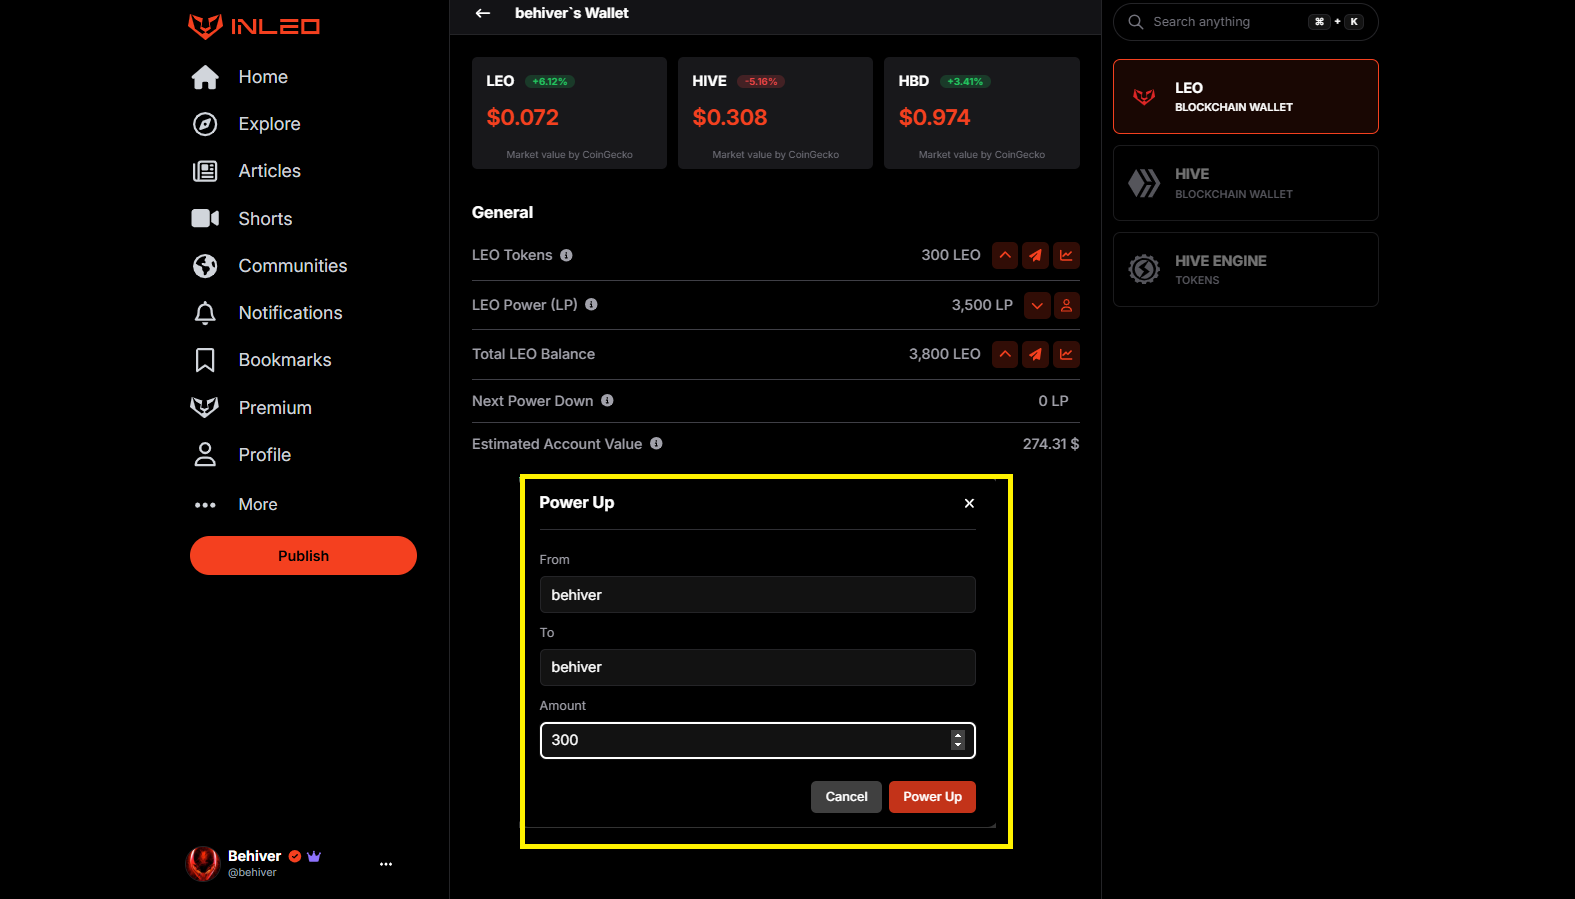Click chart icon on LEO Tokens row

click(x=1066, y=256)
